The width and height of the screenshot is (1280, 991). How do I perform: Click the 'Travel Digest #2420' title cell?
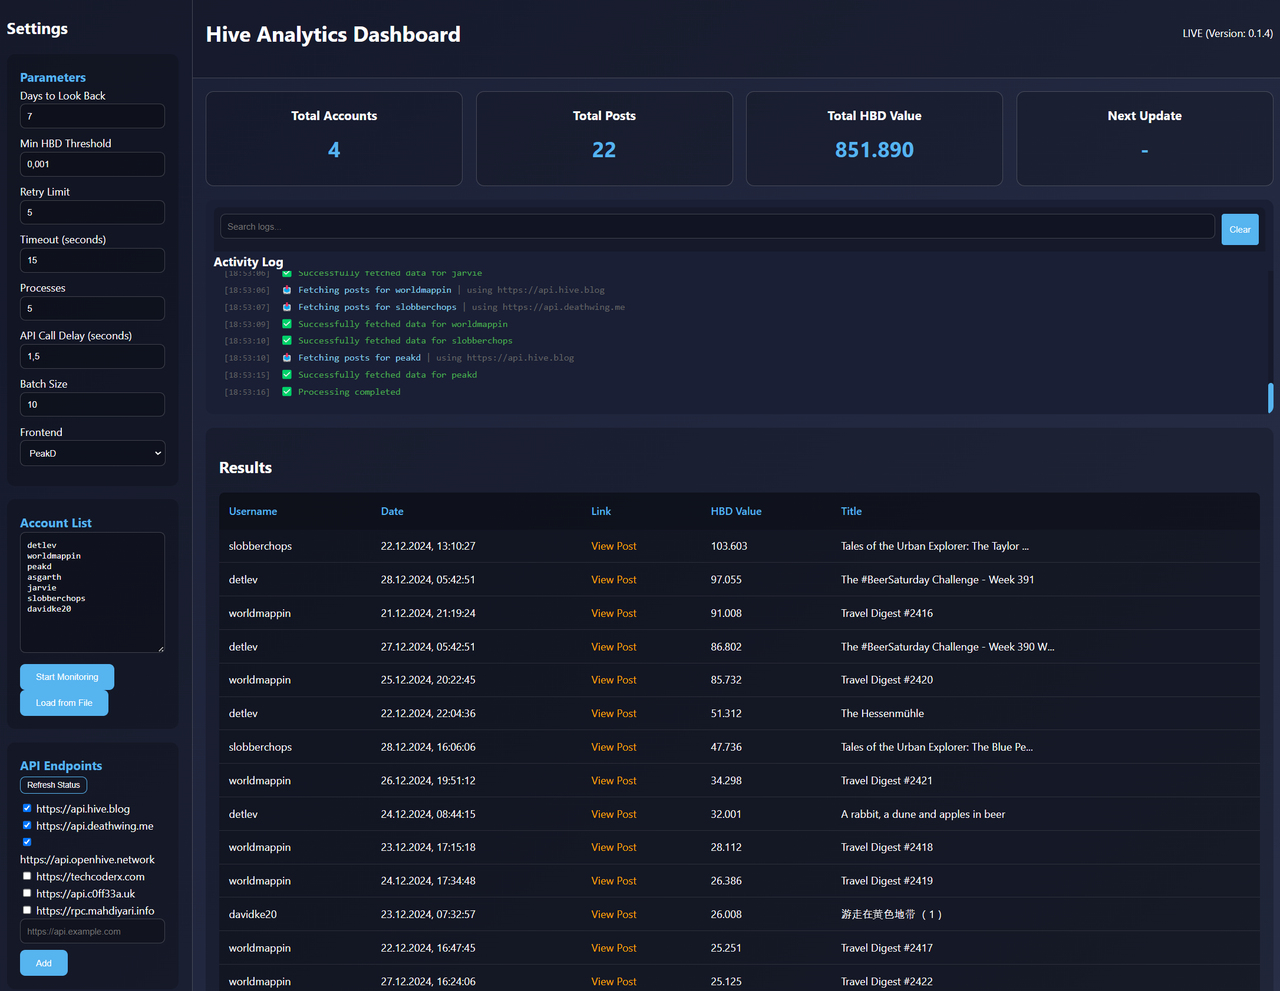coord(887,680)
